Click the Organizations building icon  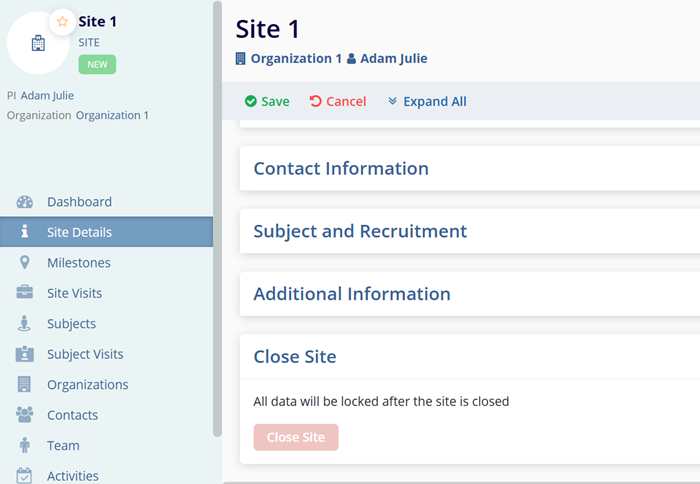pos(25,385)
